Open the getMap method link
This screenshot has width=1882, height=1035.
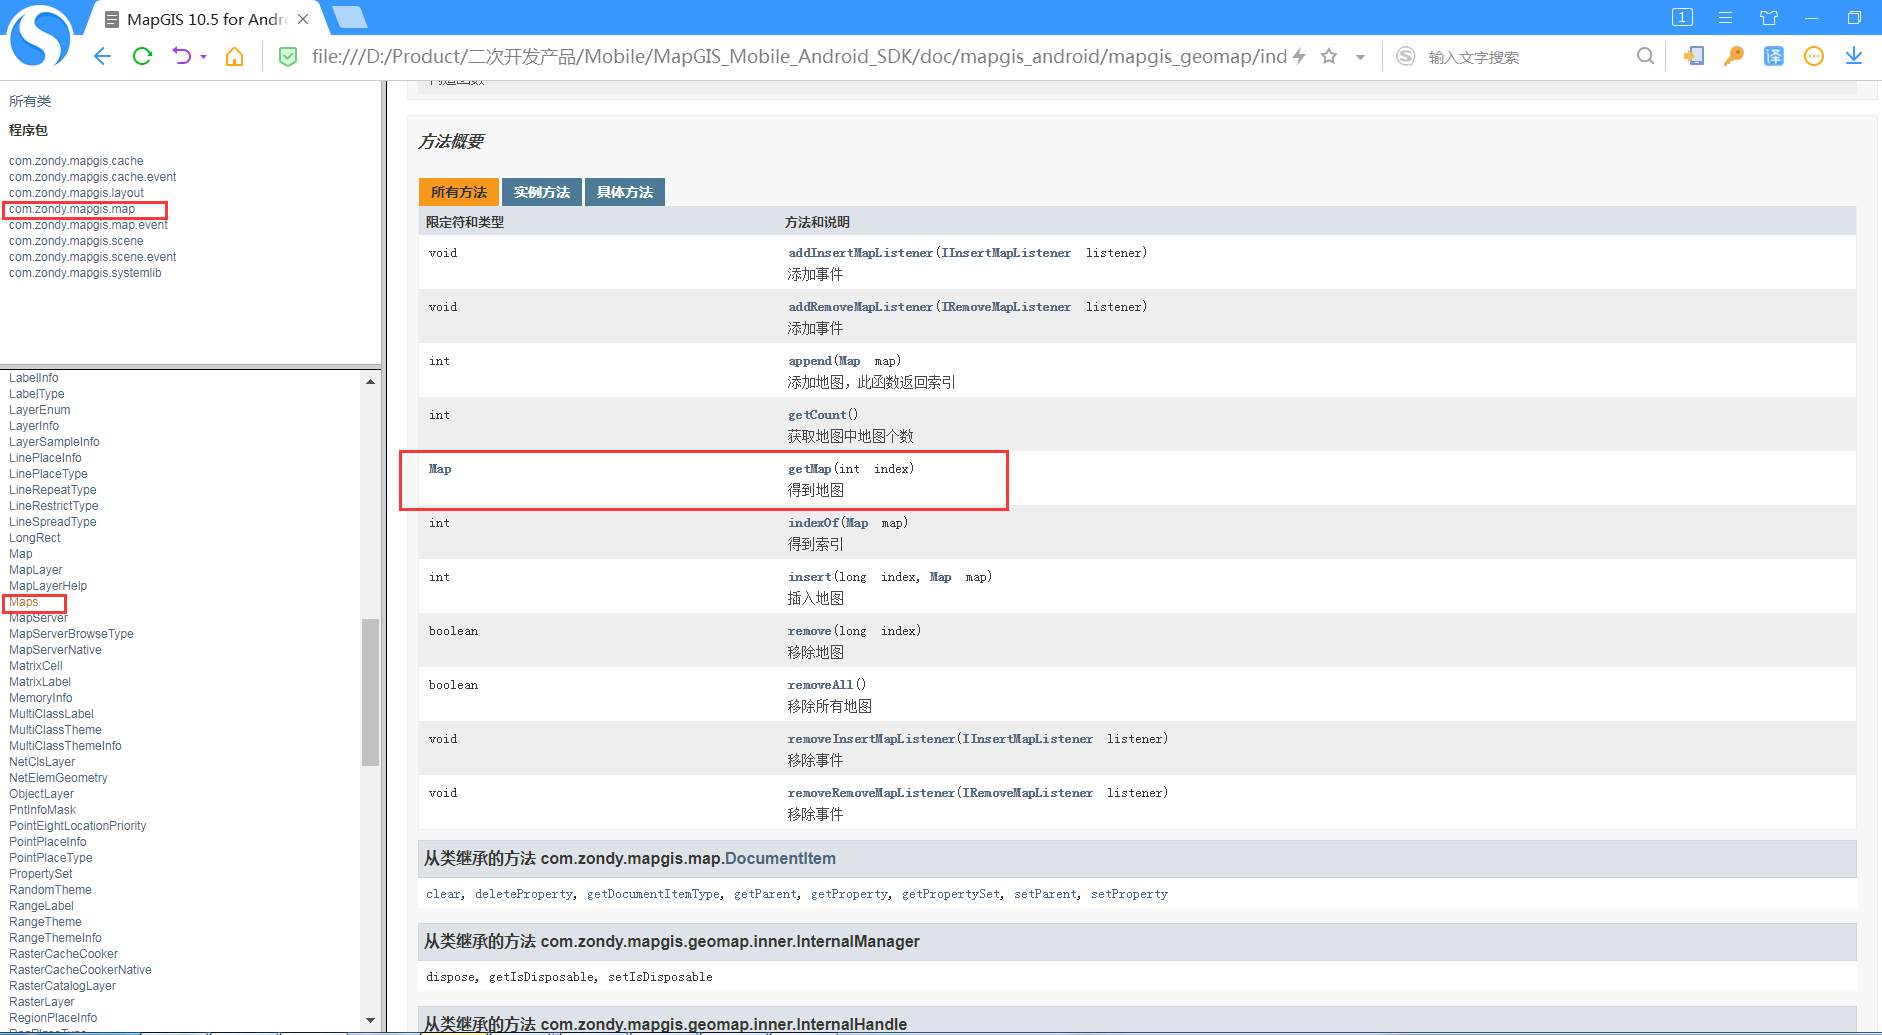tap(809, 469)
